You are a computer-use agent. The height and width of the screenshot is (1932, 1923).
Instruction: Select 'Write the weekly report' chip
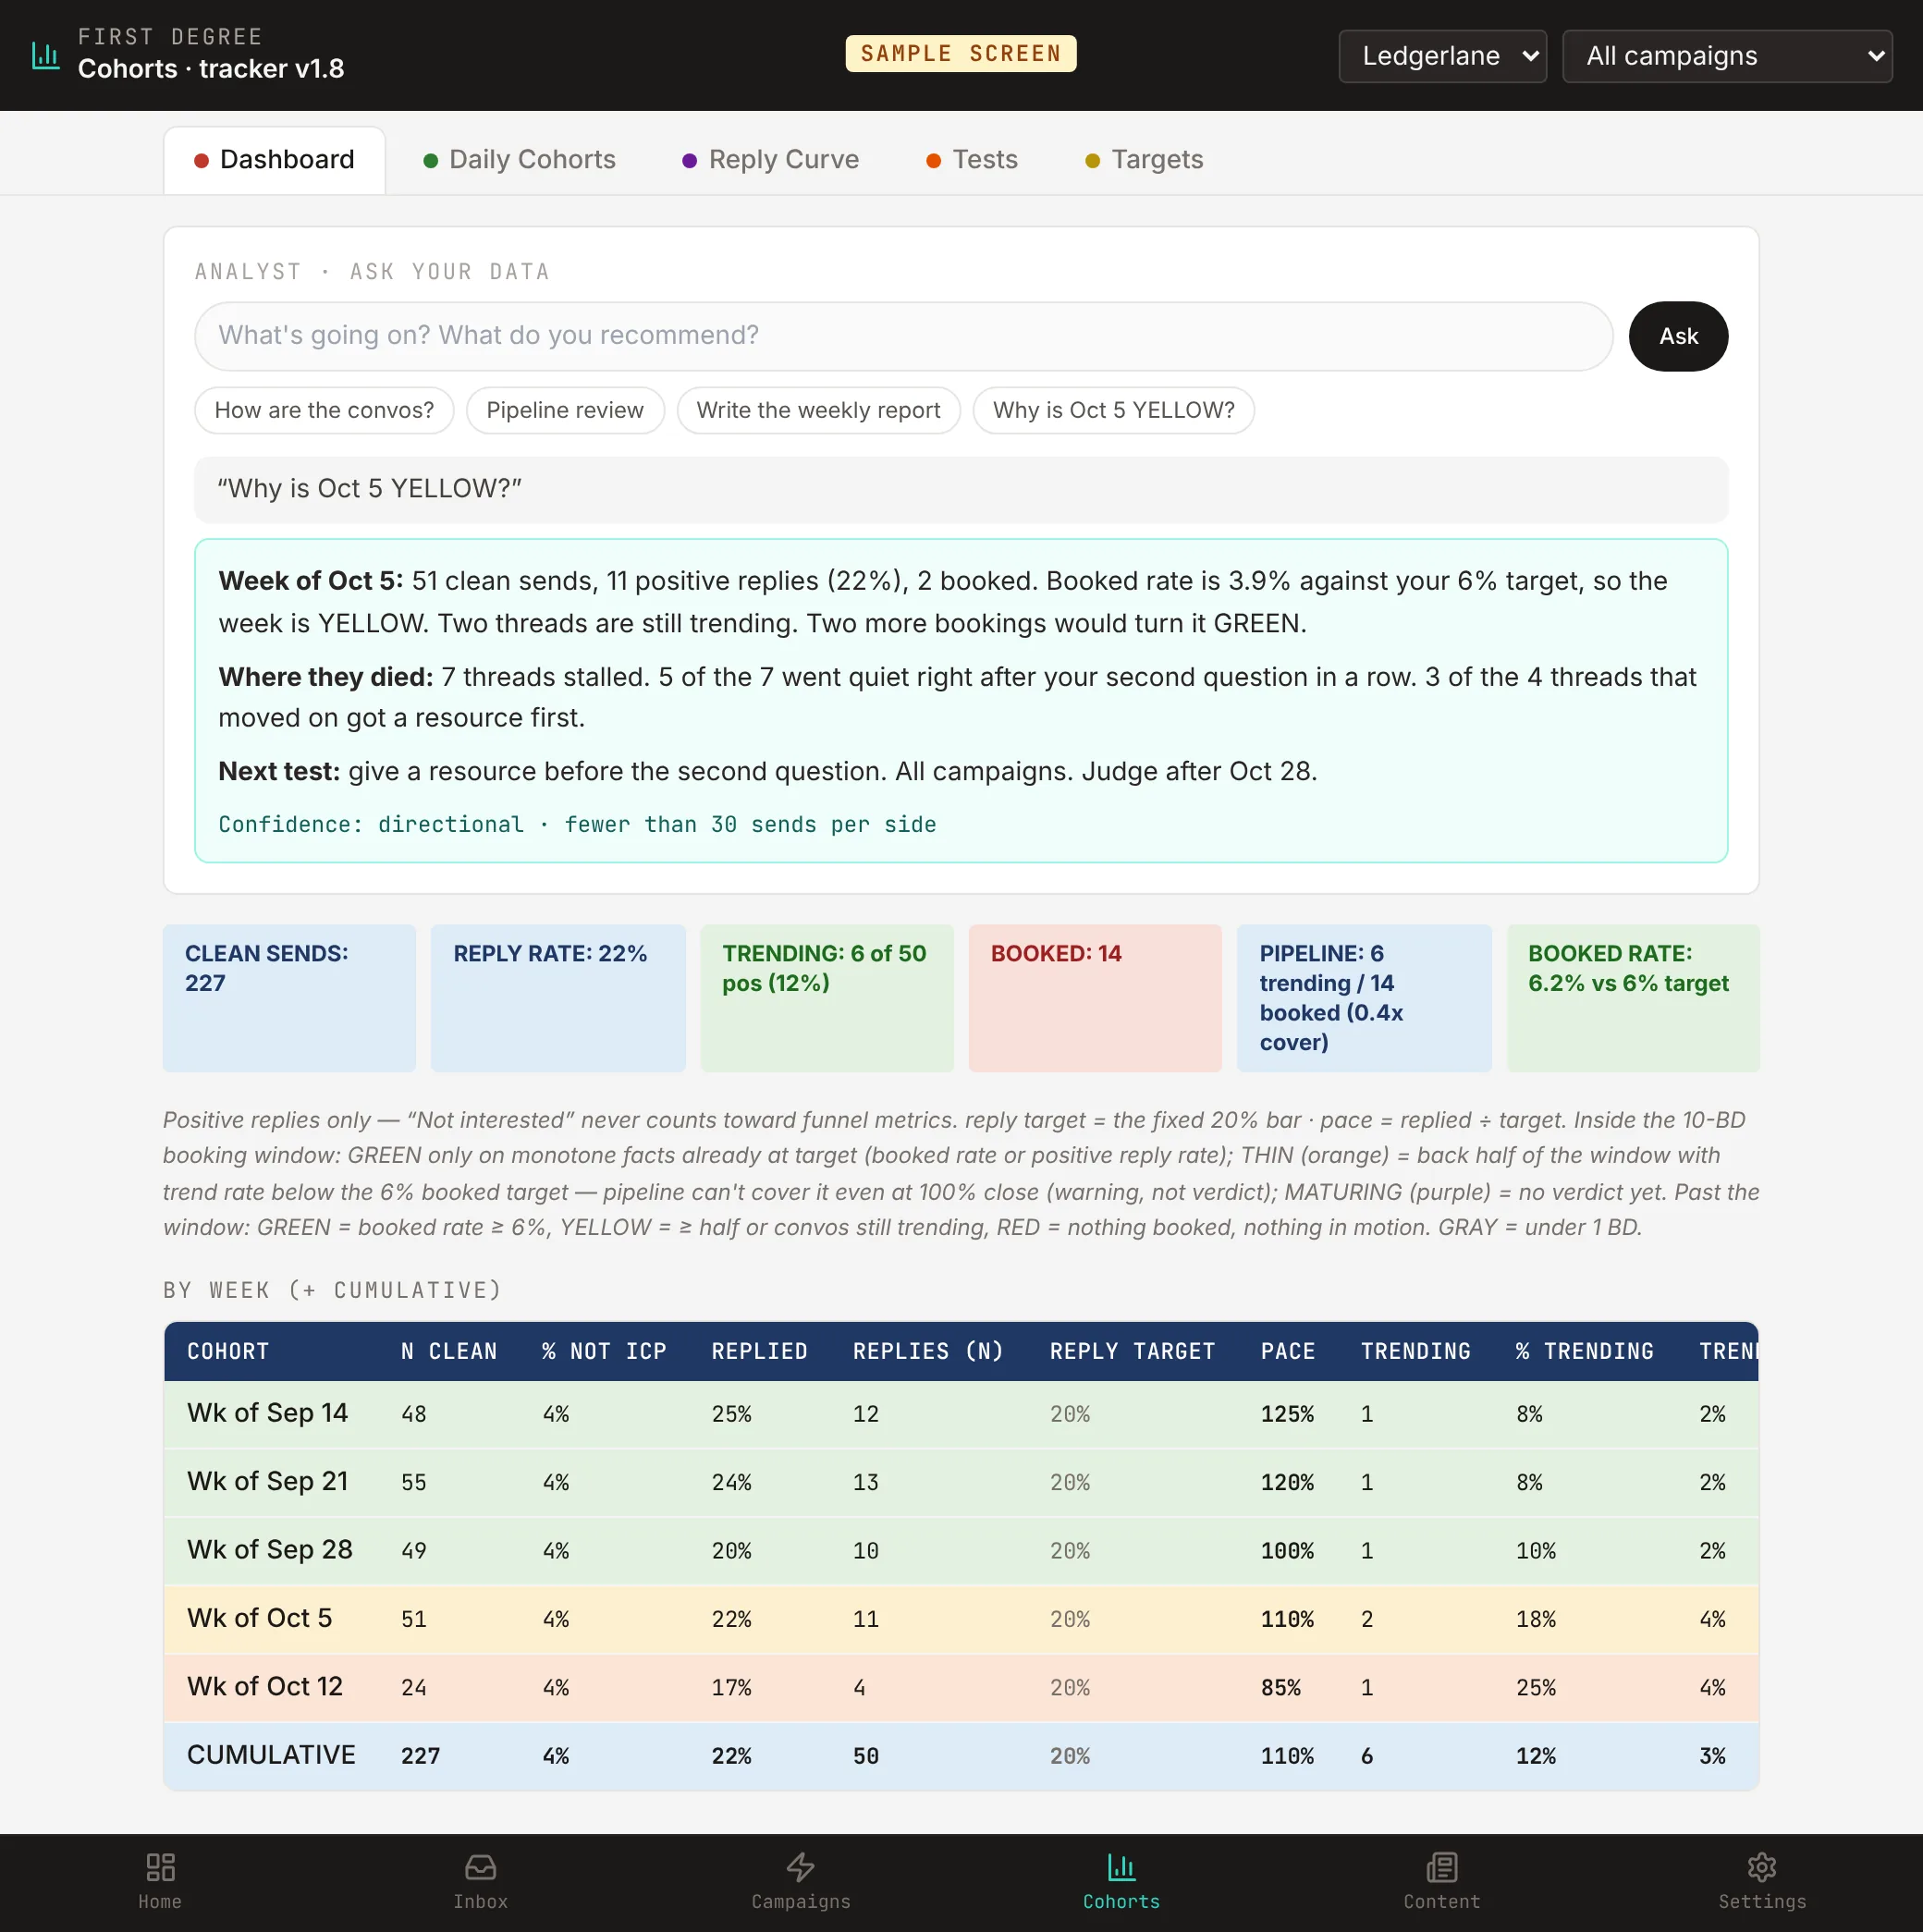pyautogui.click(x=818, y=410)
